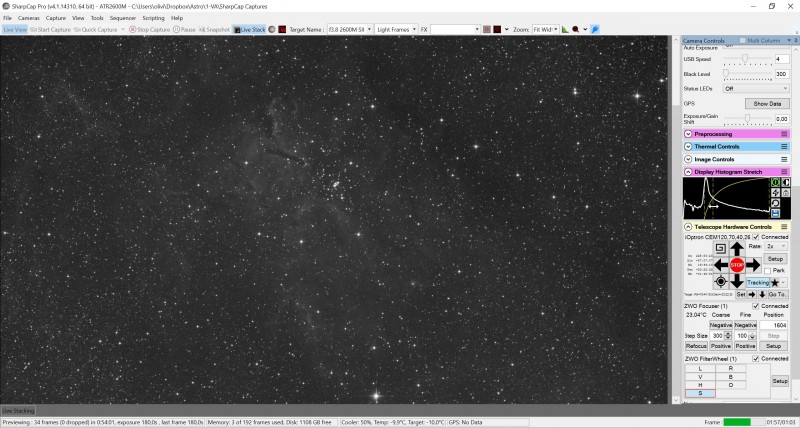
Task: Click the green auto-stretch icon in histogram panel
Action: pyautogui.click(x=775, y=182)
